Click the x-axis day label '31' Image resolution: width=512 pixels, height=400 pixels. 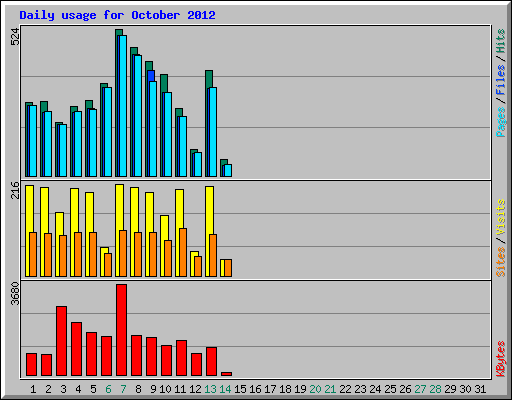pyautogui.click(x=480, y=389)
